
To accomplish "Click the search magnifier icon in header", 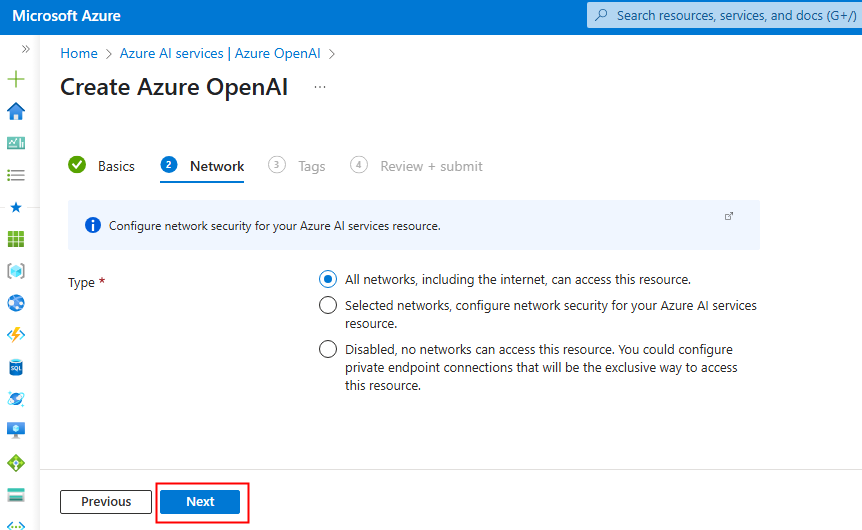I will coord(601,15).
